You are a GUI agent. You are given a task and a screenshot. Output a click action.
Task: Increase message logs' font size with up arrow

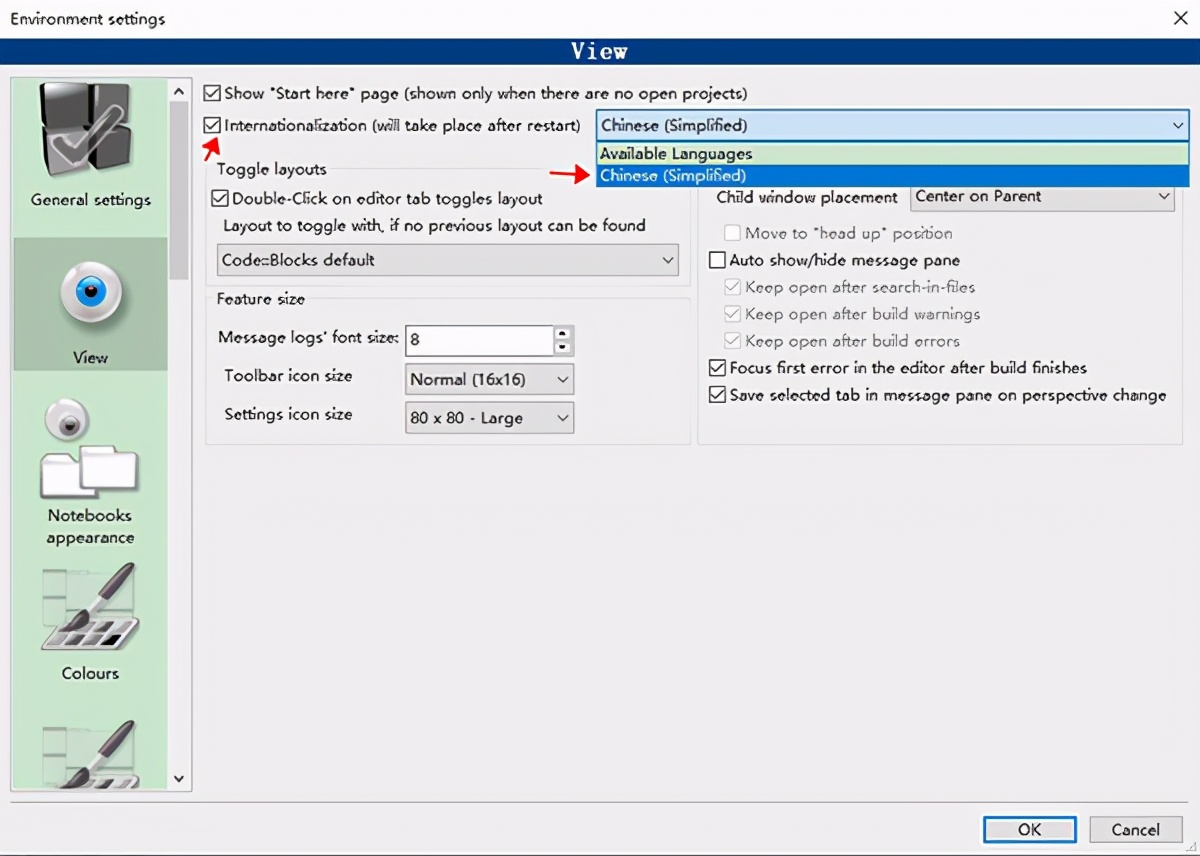pos(563,334)
